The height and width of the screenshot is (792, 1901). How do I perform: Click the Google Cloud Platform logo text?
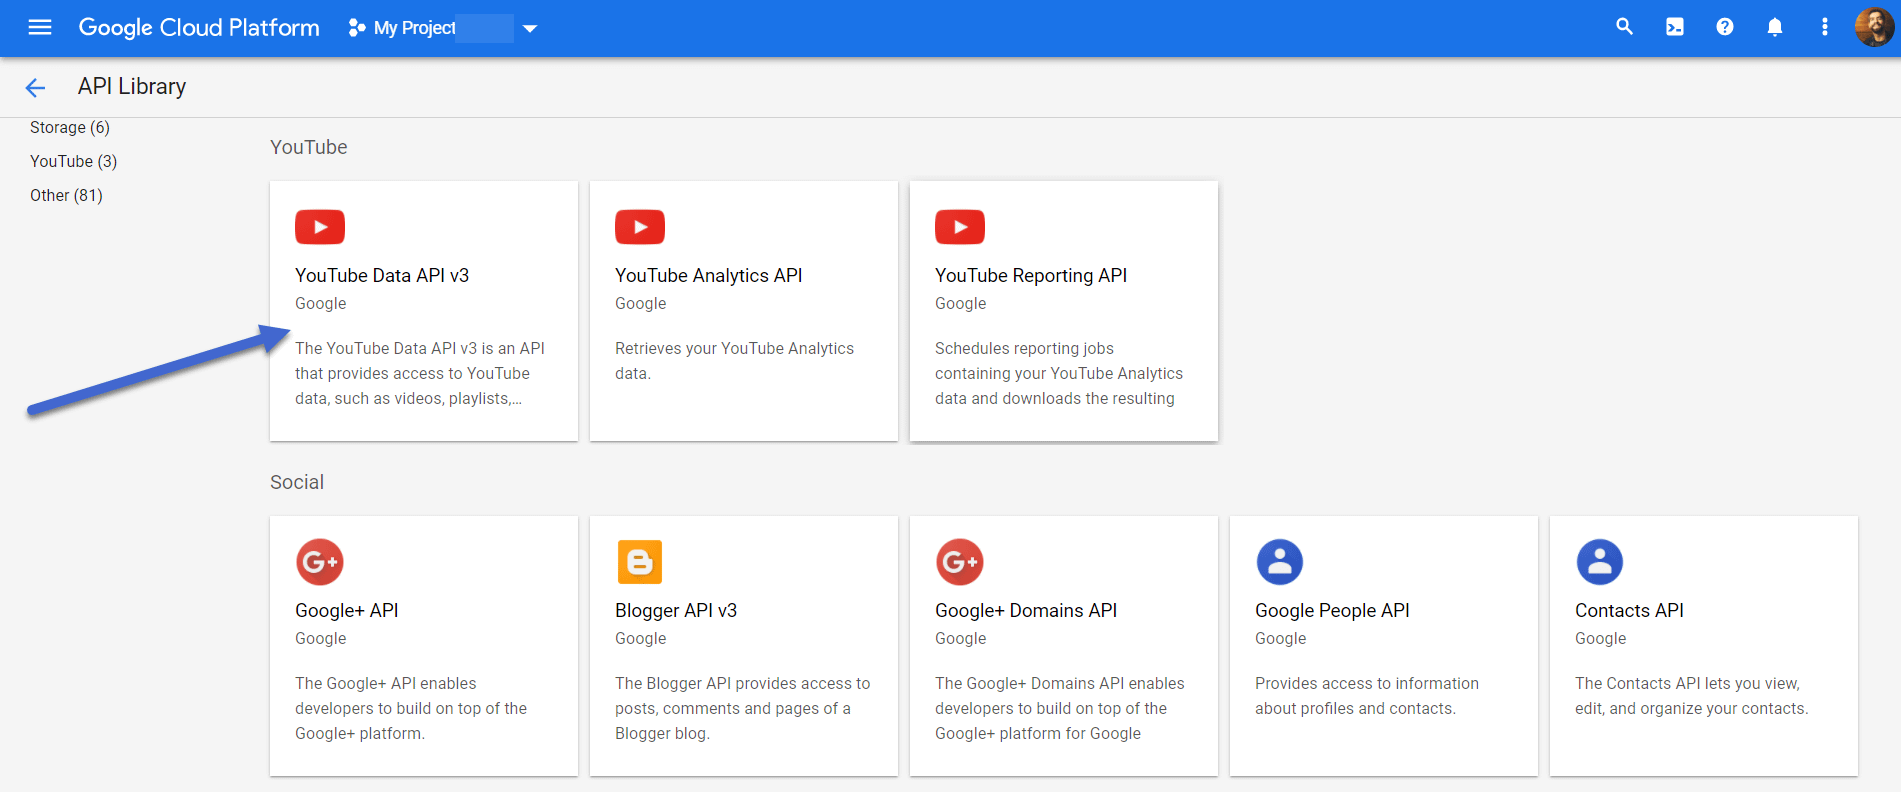[x=199, y=28]
